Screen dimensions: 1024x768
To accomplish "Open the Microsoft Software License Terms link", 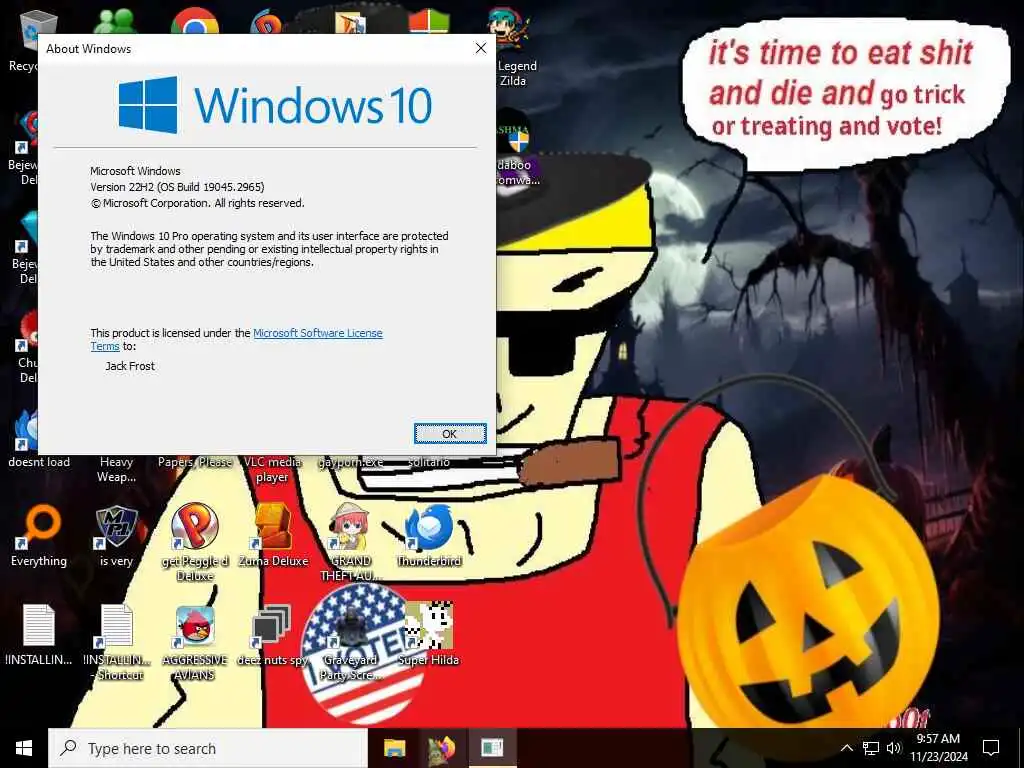I will (x=317, y=333).
